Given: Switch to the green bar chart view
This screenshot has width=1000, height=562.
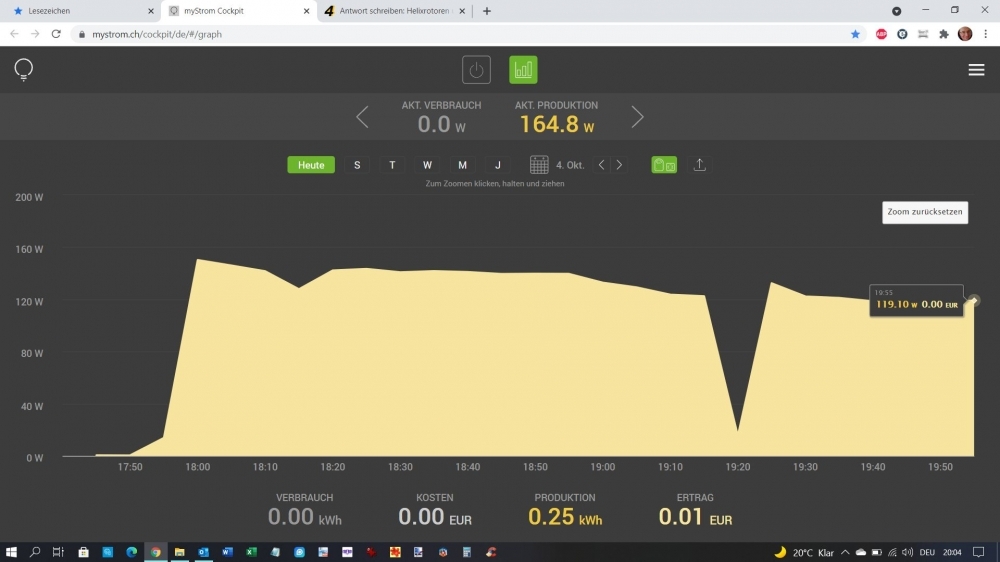Looking at the screenshot, I should coord(523,70).
